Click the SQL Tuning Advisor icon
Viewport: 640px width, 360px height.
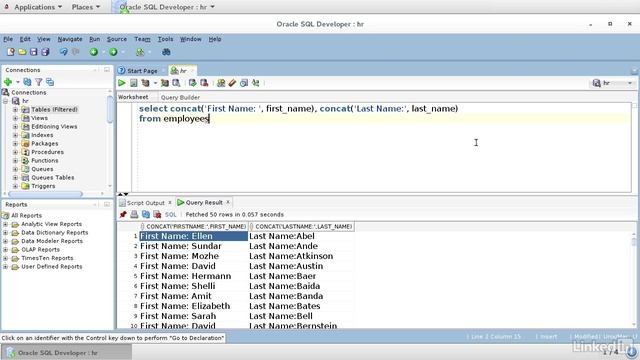click(x=176, y=83)
